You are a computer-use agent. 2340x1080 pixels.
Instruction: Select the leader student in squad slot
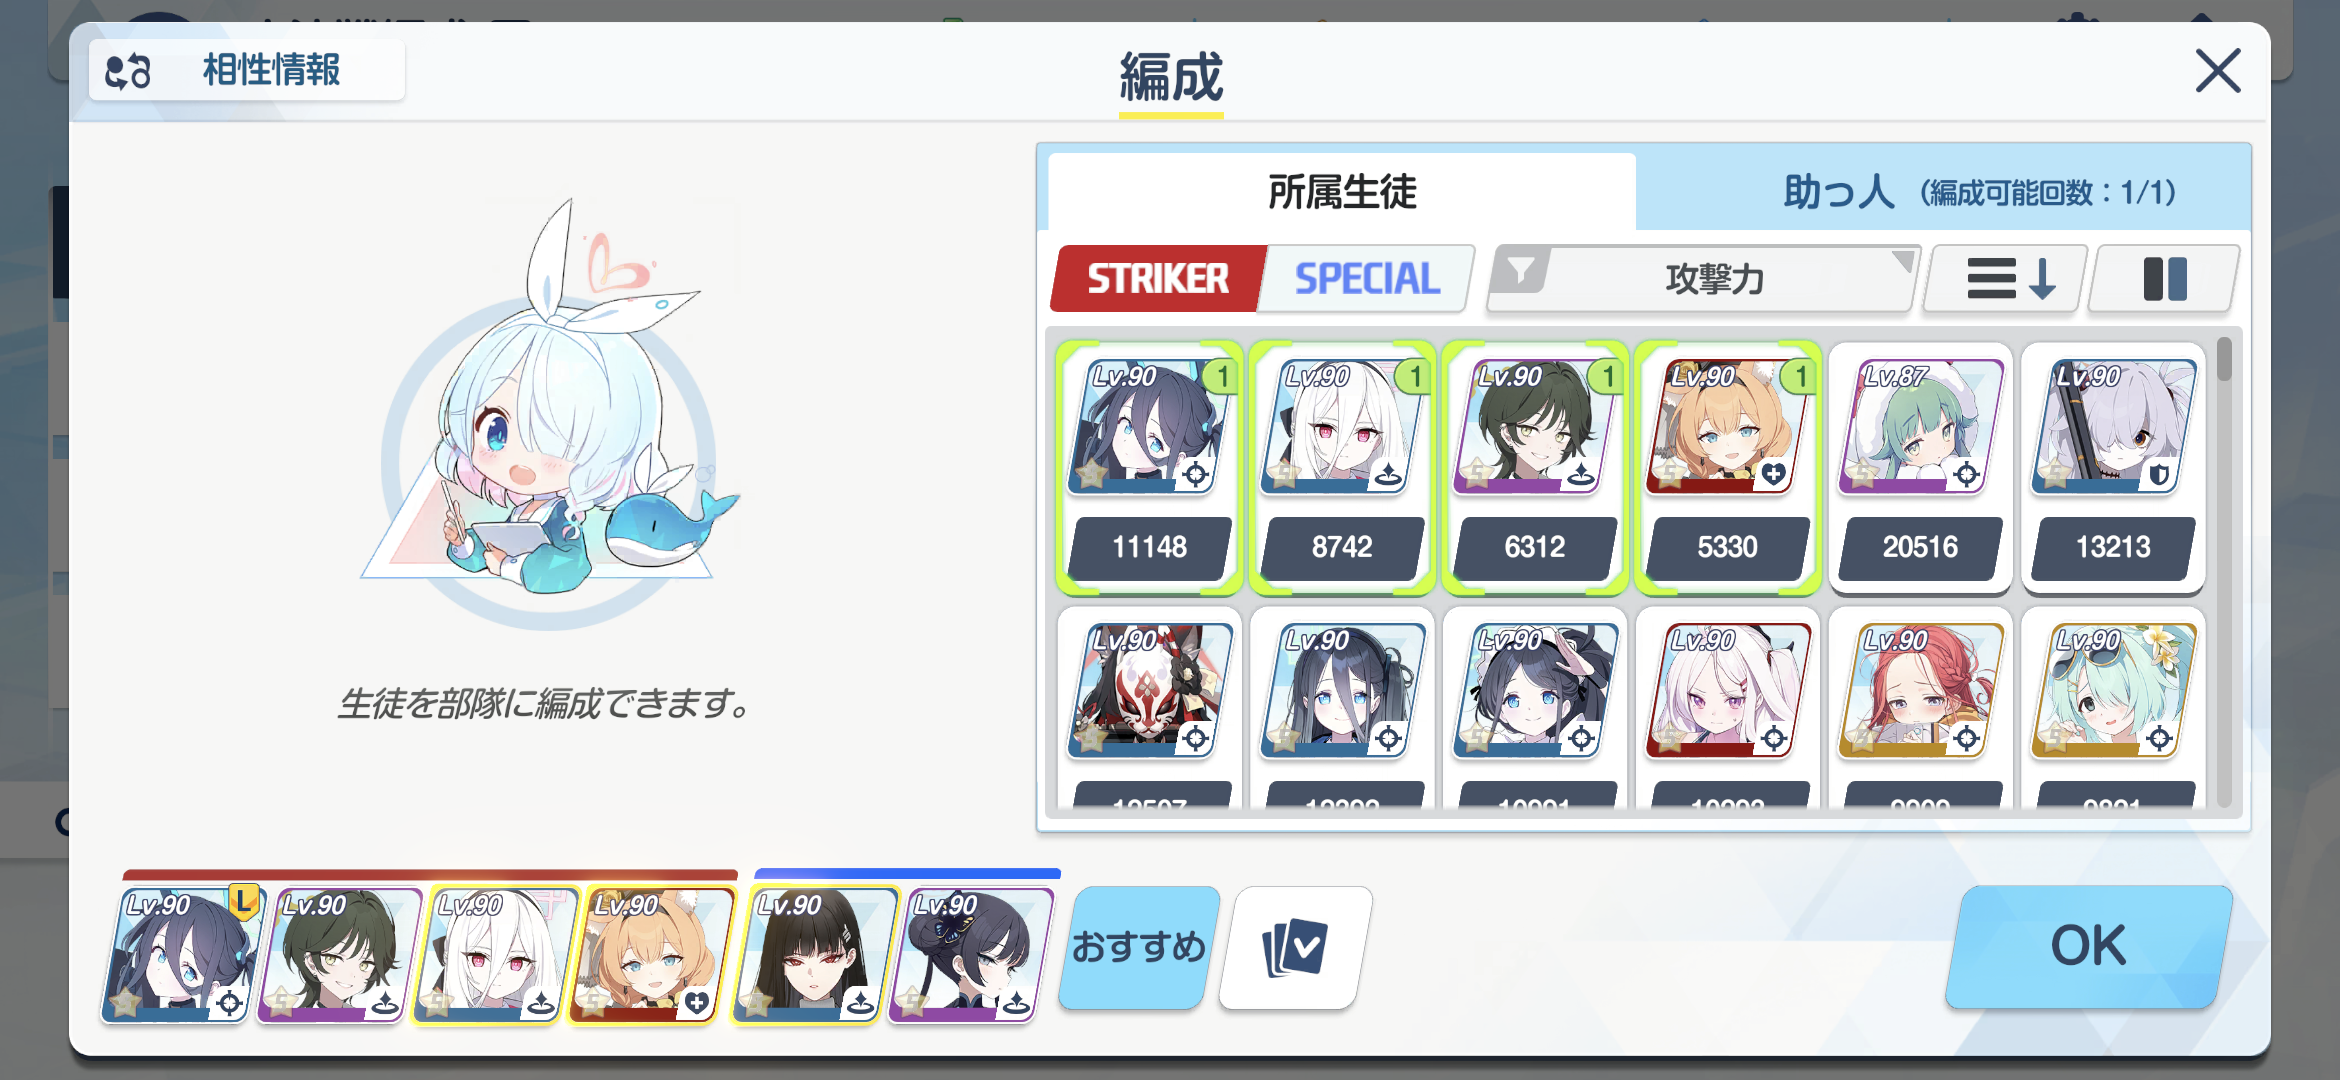coord(181,954)
